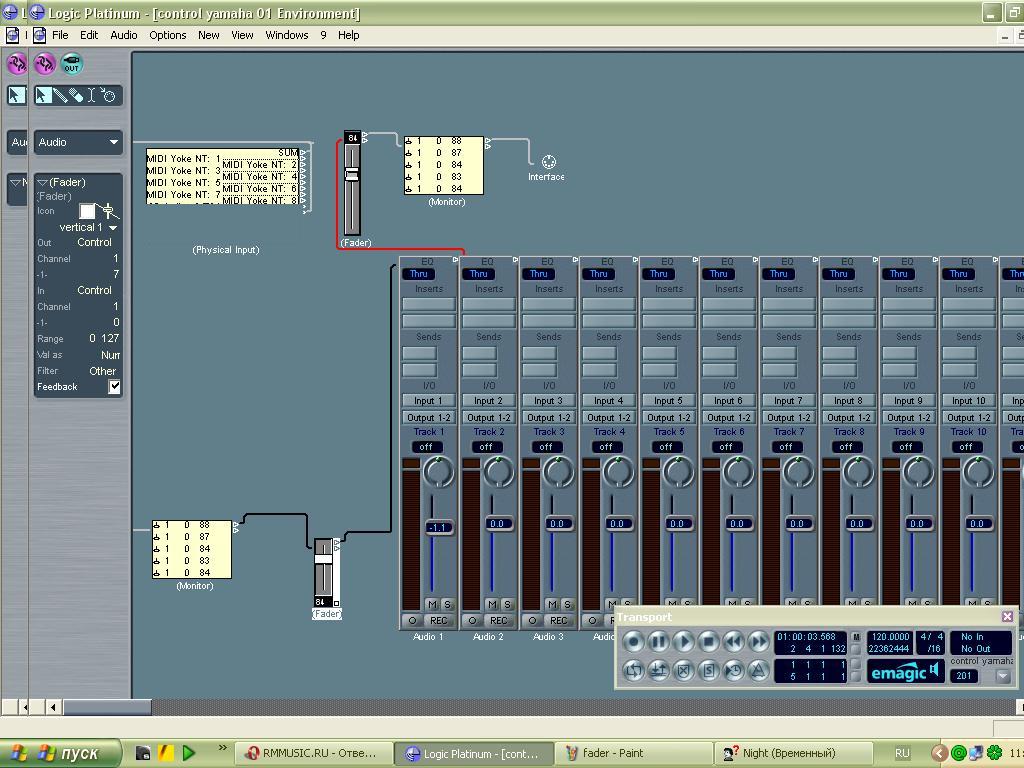Click the Play button in Transport
The height and width of the screenshot is (768, 1024).
pos(684,642)
